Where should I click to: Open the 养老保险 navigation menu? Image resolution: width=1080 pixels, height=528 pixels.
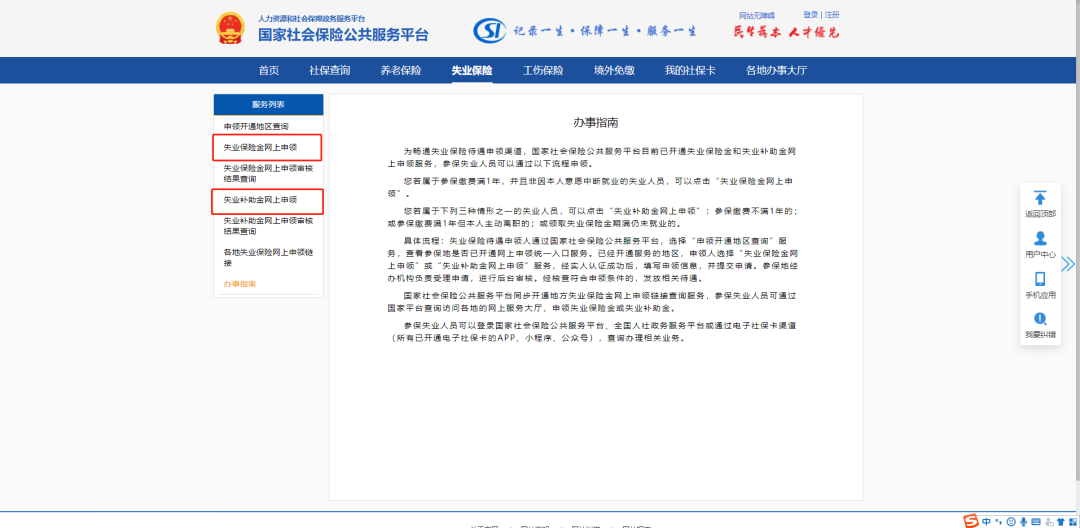point(401,70)
